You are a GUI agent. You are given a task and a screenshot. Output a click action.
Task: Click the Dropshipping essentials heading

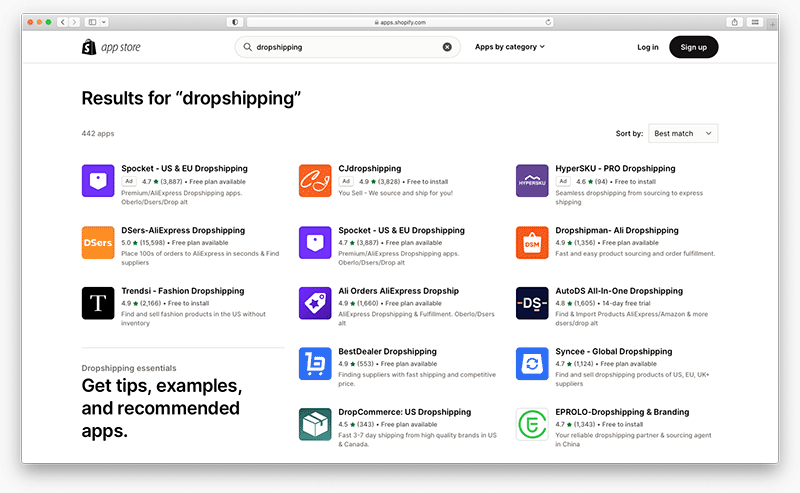tap(129, 368)
